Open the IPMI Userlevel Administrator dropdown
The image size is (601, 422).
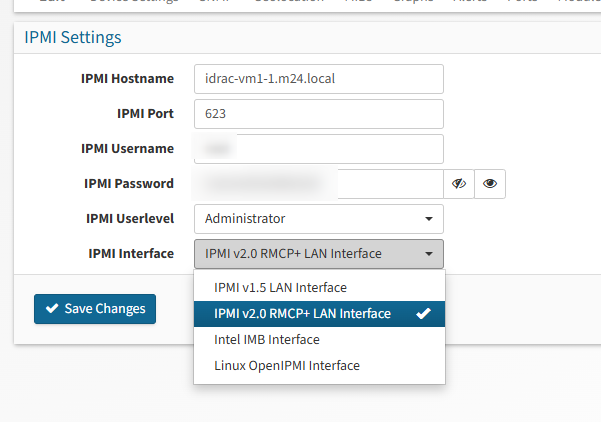318,219
